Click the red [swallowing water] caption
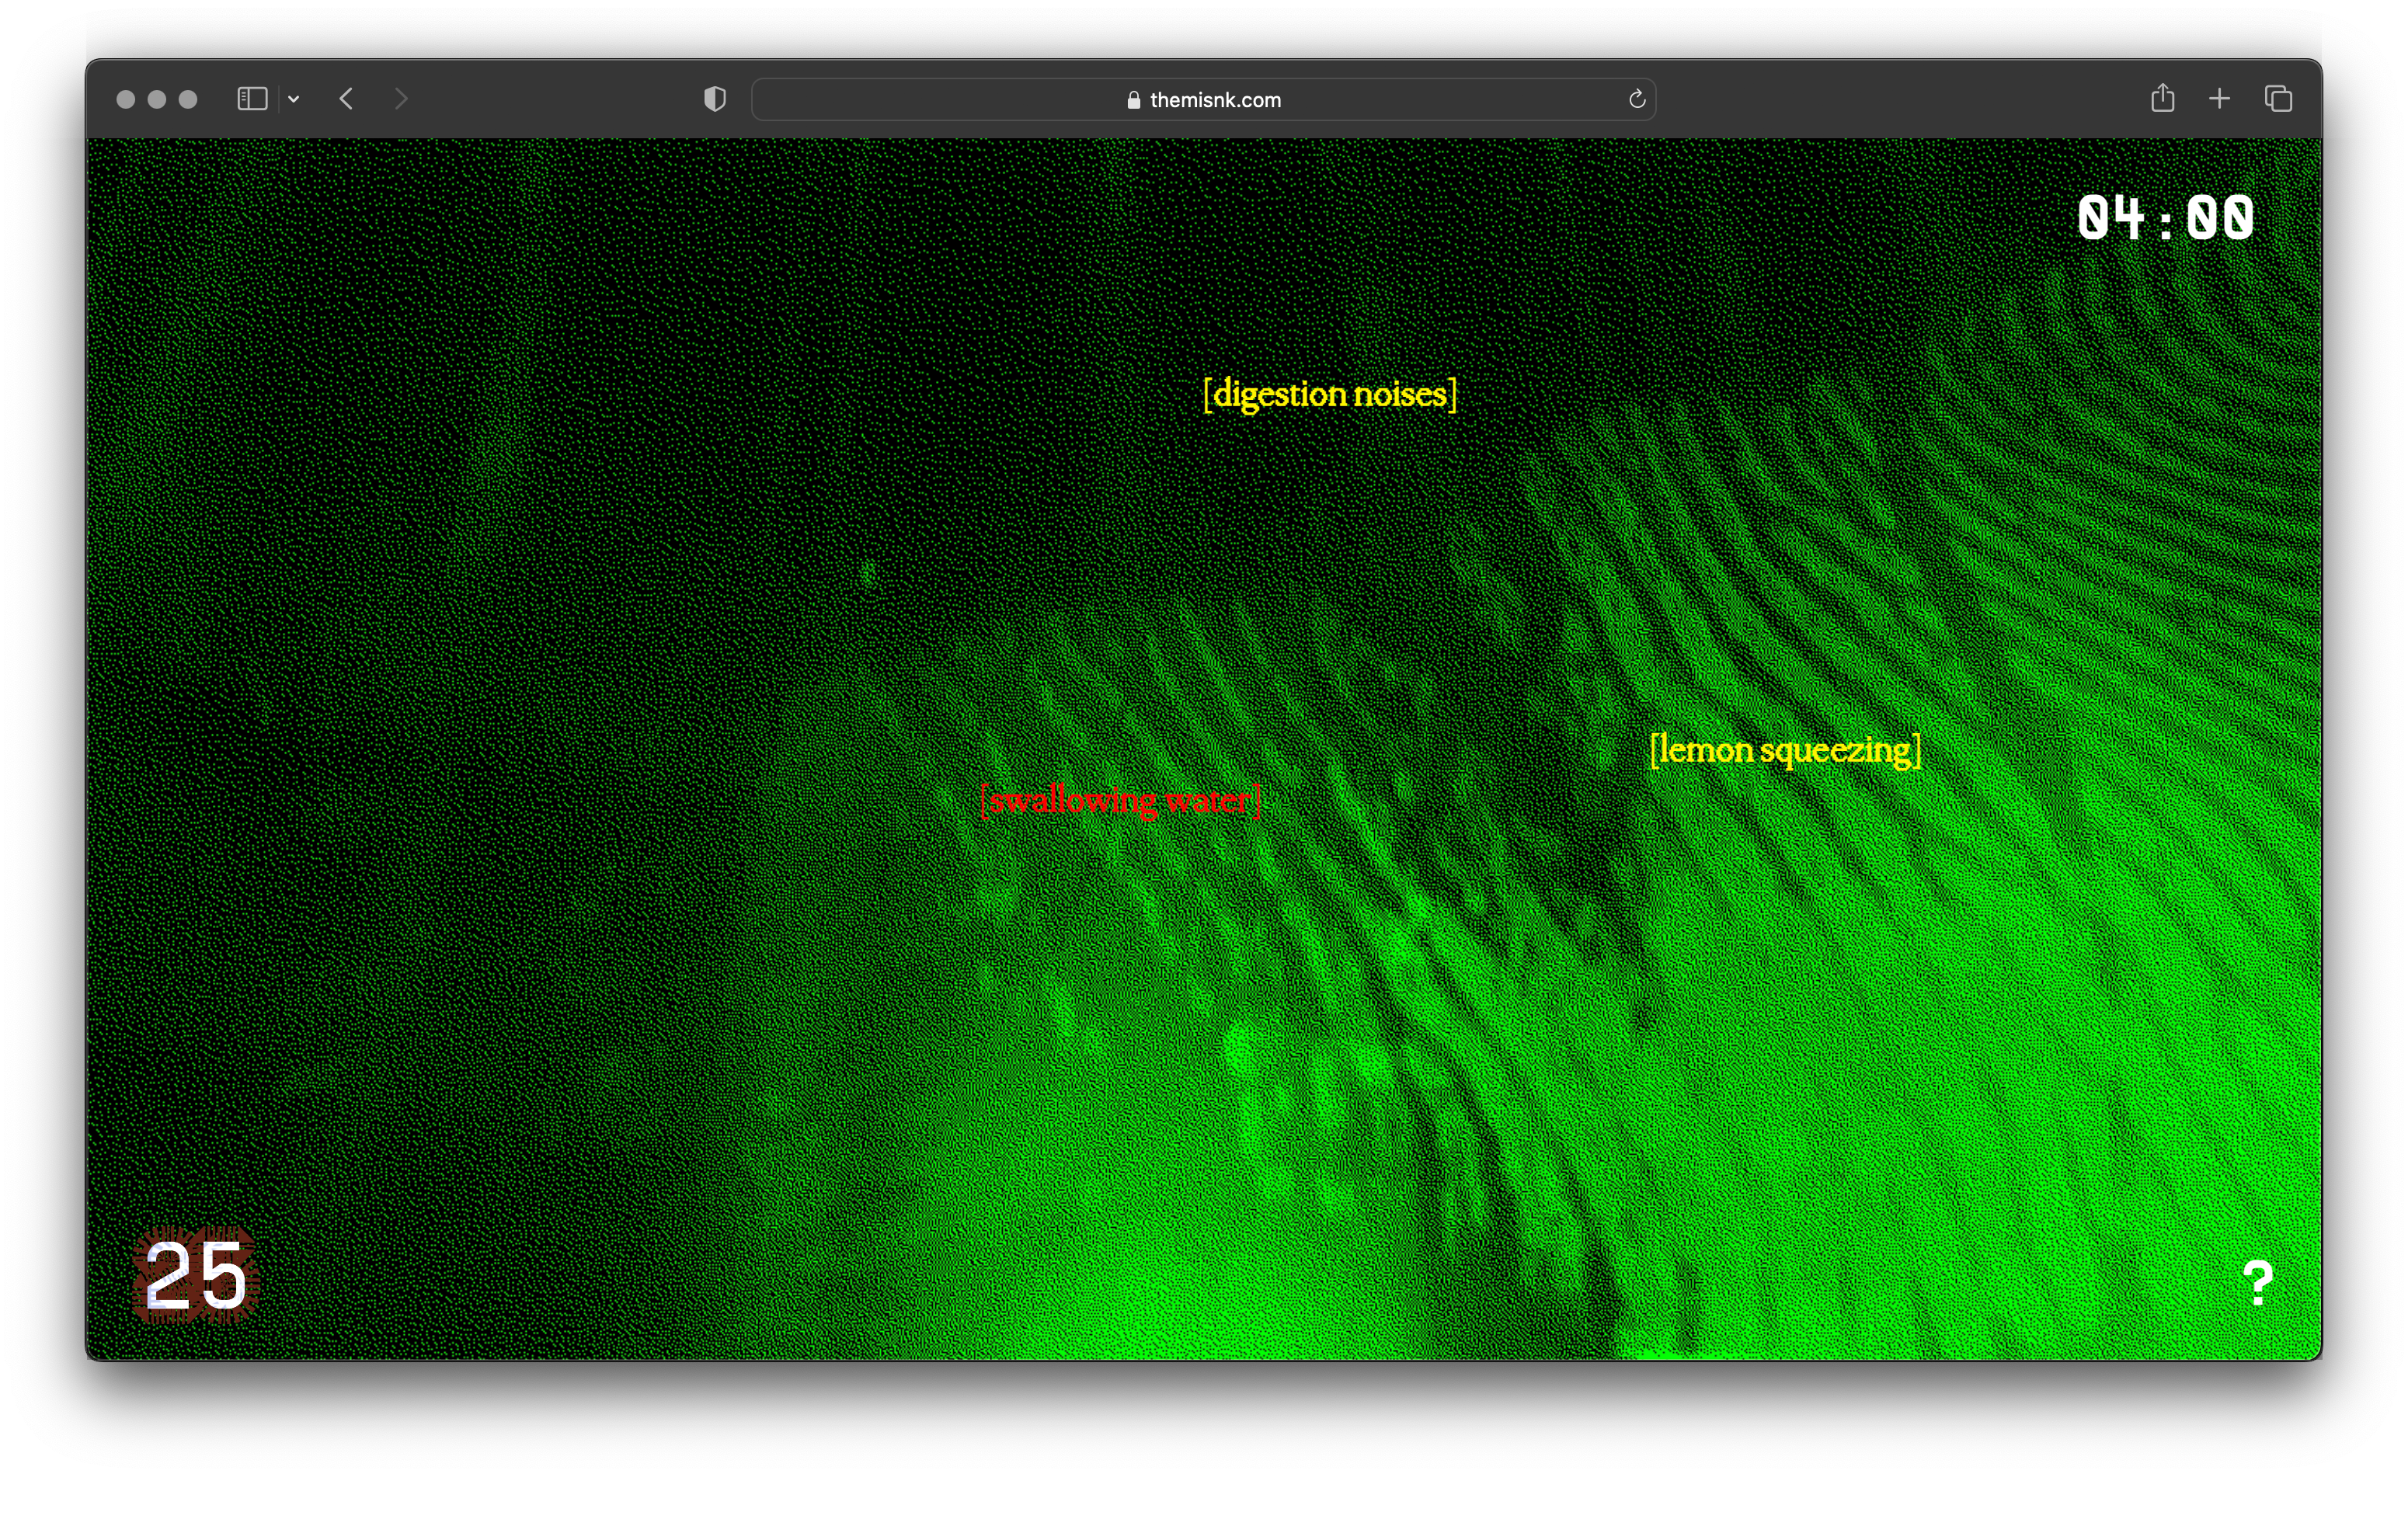This screenshot has height=1533, width=2408. (1120, 801)
